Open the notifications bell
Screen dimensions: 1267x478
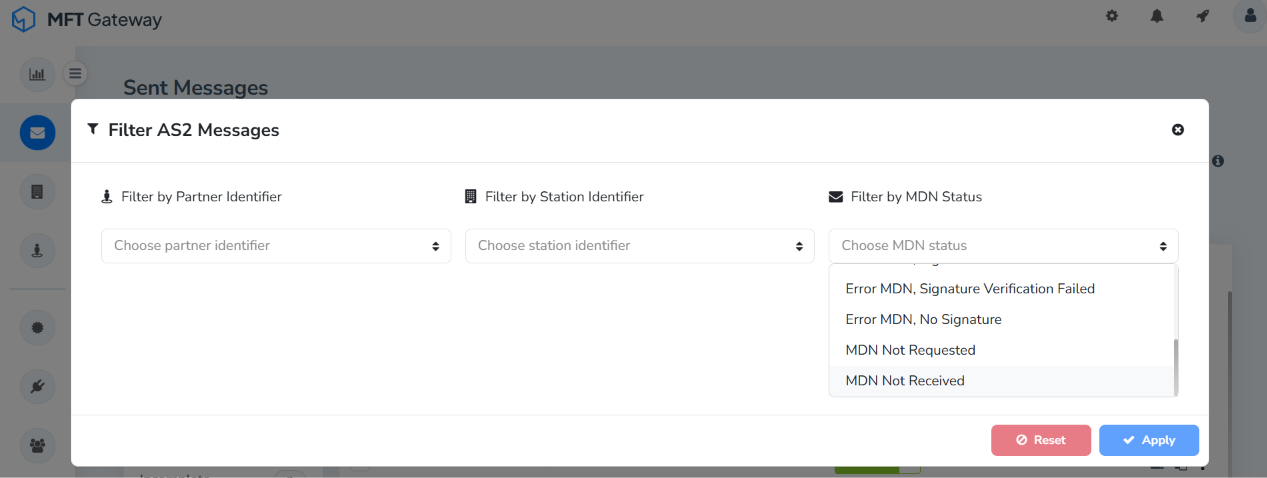[x=1157, y=16]
